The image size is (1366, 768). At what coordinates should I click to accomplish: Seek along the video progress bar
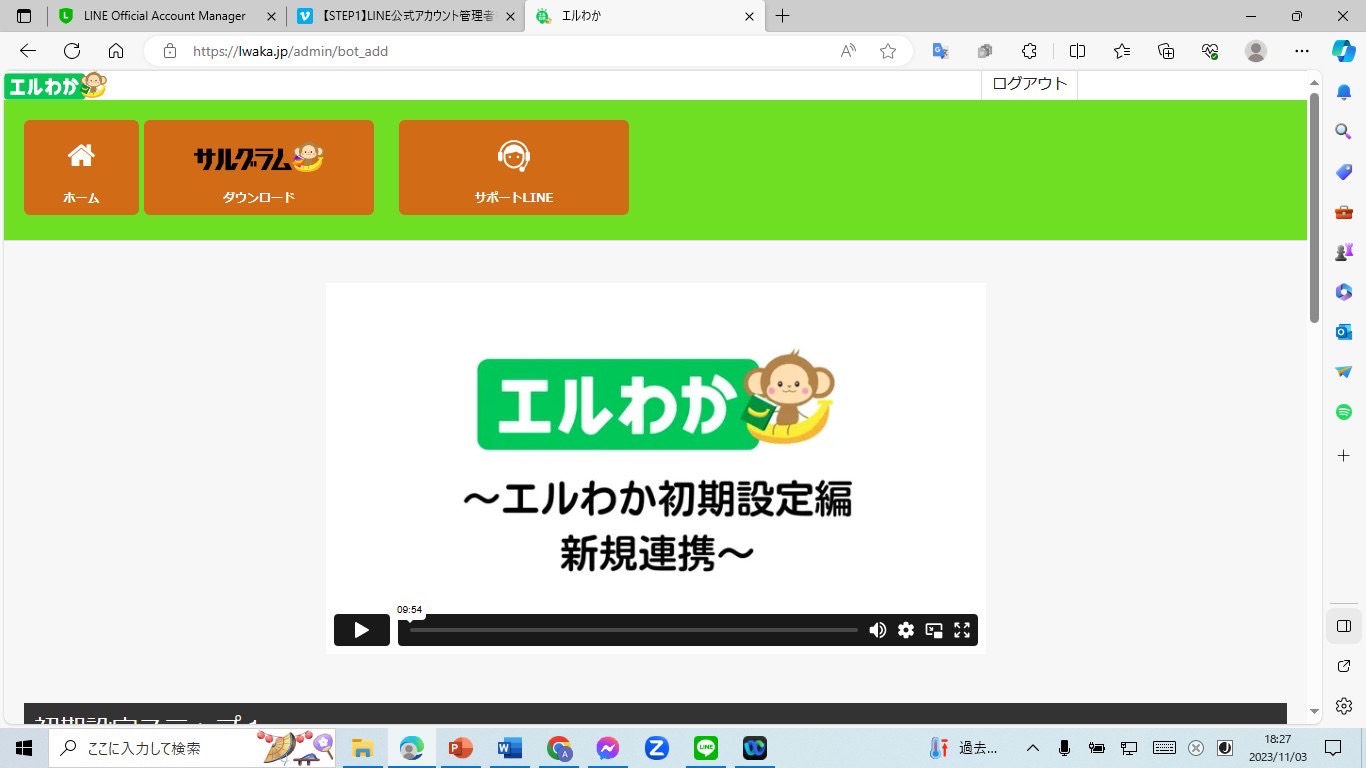click(633, 630)
